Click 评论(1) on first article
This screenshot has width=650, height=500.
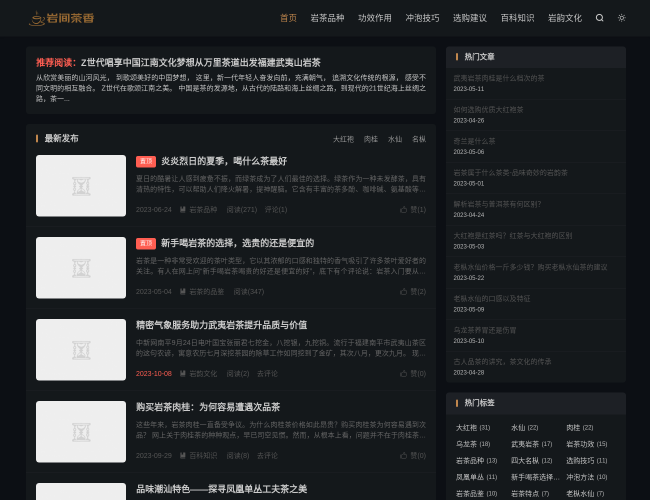point(276,210)
